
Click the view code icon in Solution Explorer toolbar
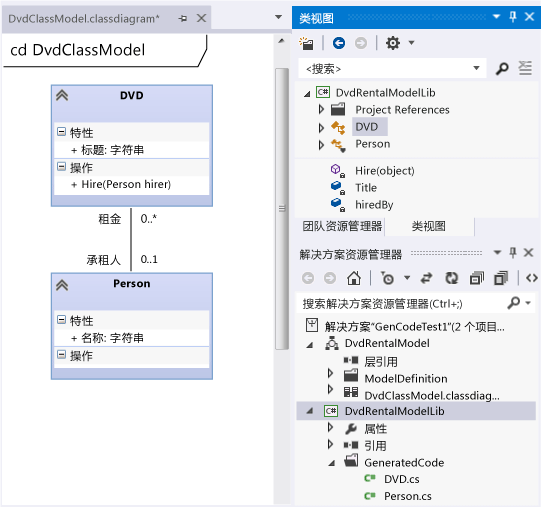[x=531, y=278]
